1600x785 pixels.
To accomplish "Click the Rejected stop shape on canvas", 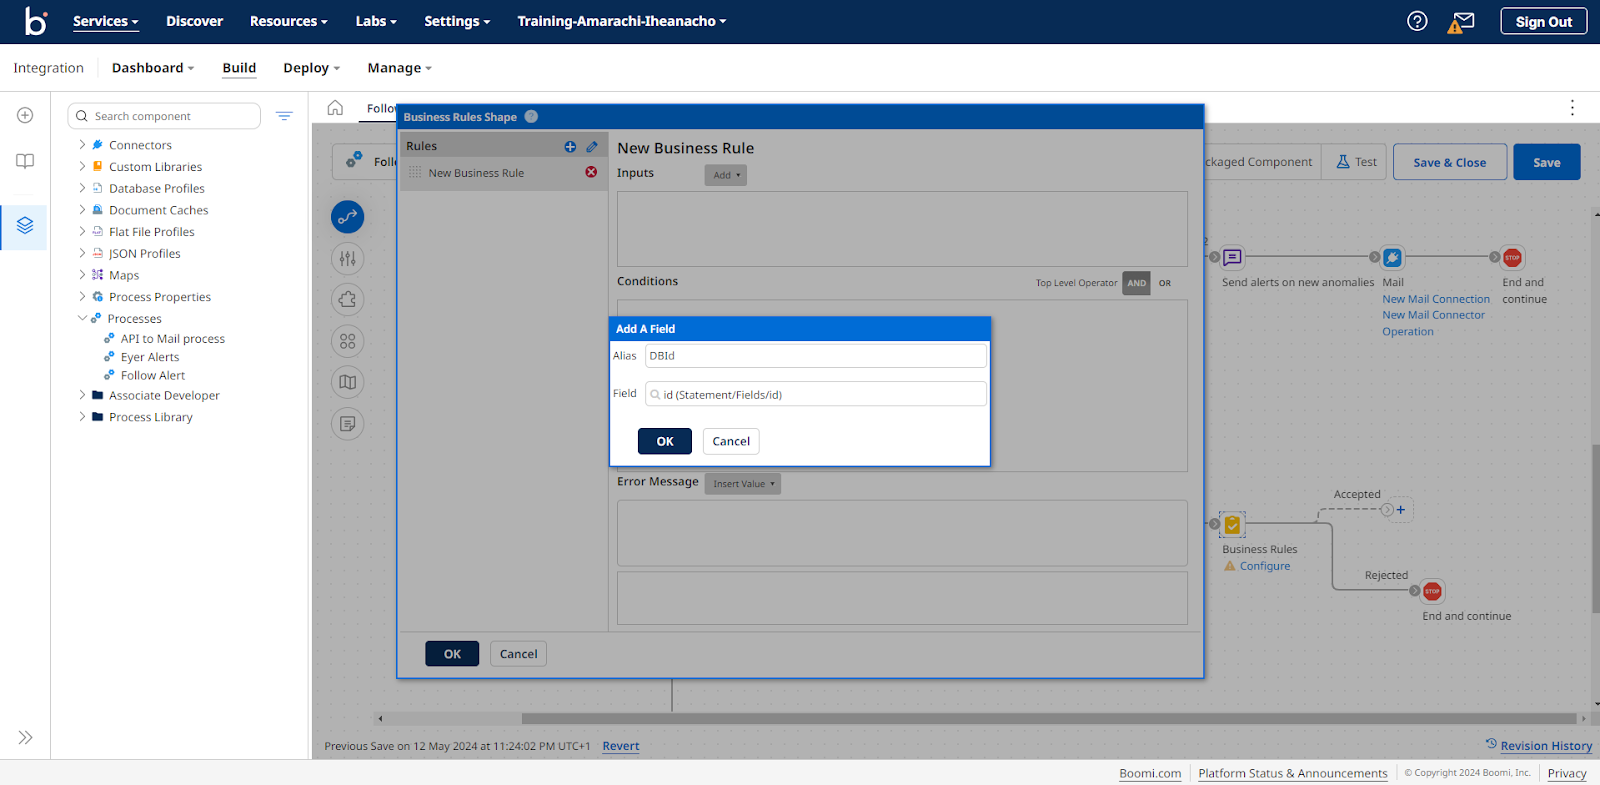I will click(x=1432, y=591).
